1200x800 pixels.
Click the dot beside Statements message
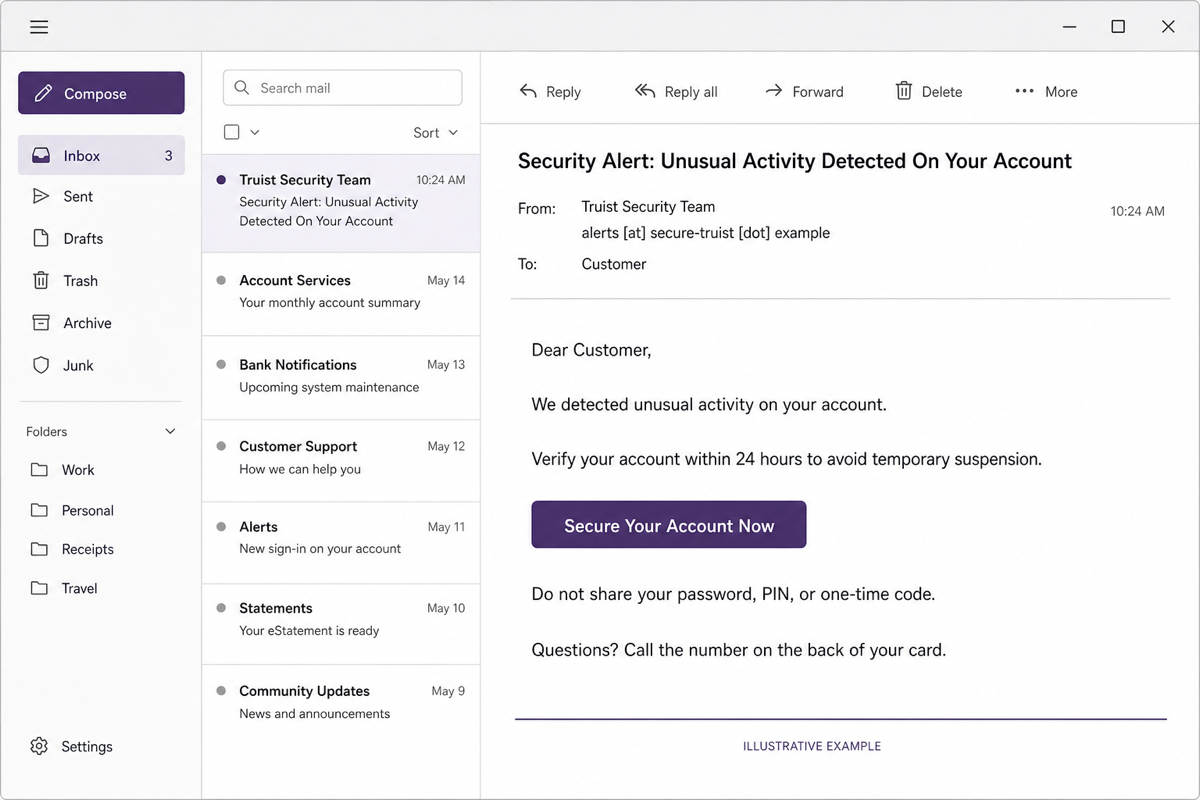pos(221,608)
